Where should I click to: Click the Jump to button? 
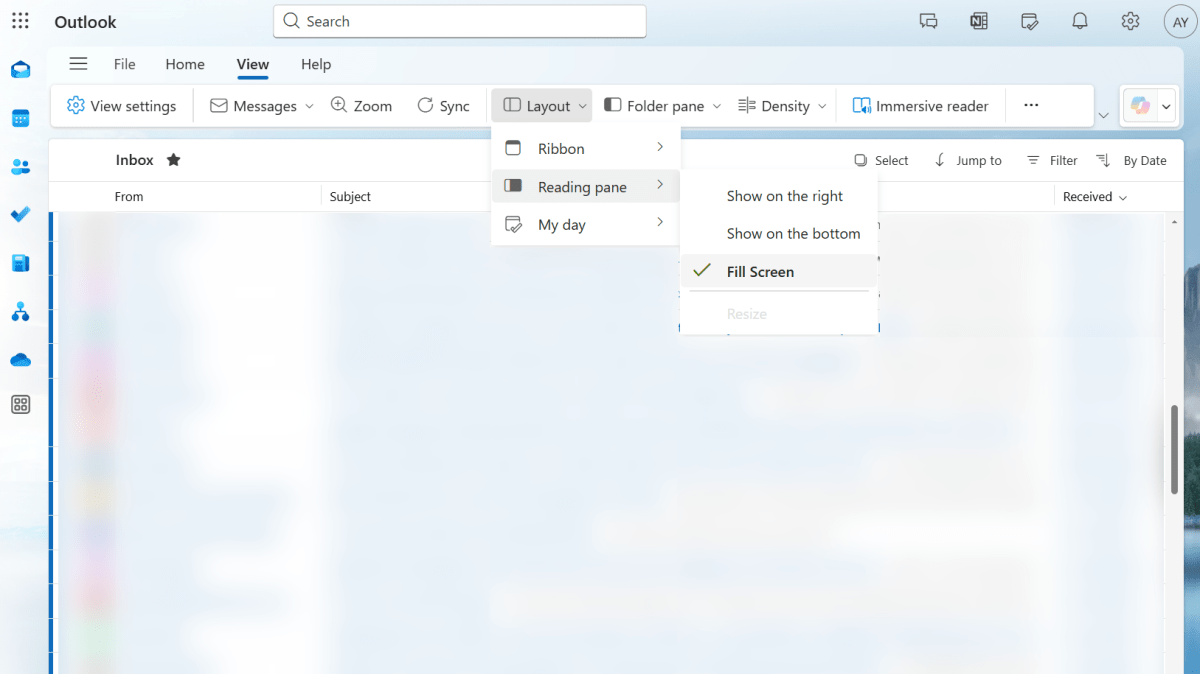coord(968,160)
